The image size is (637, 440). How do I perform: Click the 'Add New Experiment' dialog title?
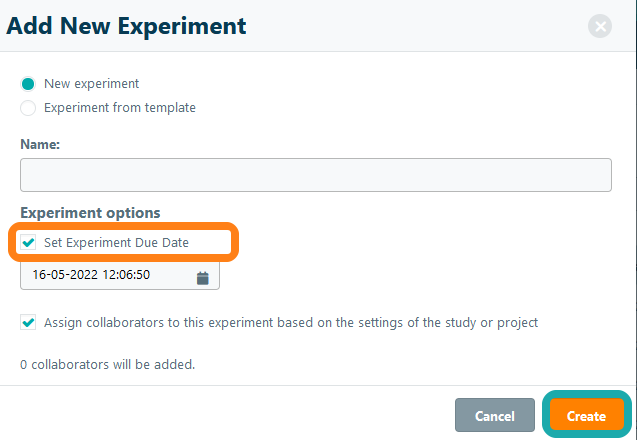(x=126, y=26)
